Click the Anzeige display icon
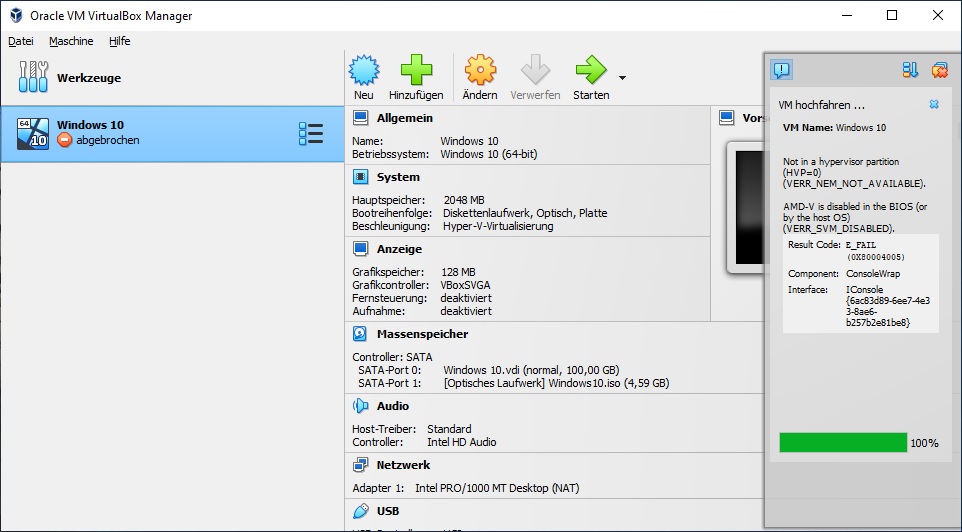962x532 pixels. 361,249
